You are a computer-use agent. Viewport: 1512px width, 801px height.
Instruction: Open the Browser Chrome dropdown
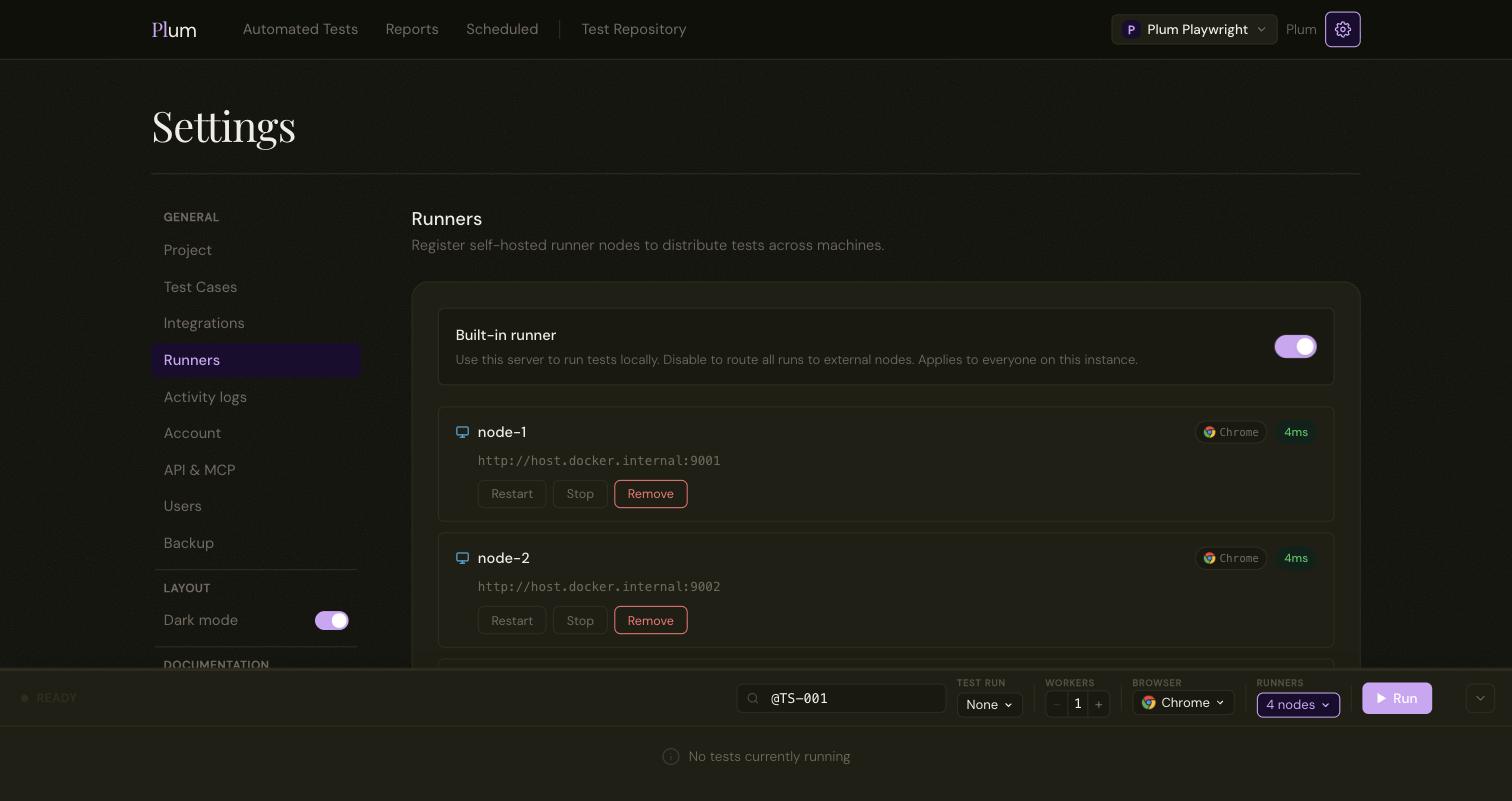(x=1183, y=703)
